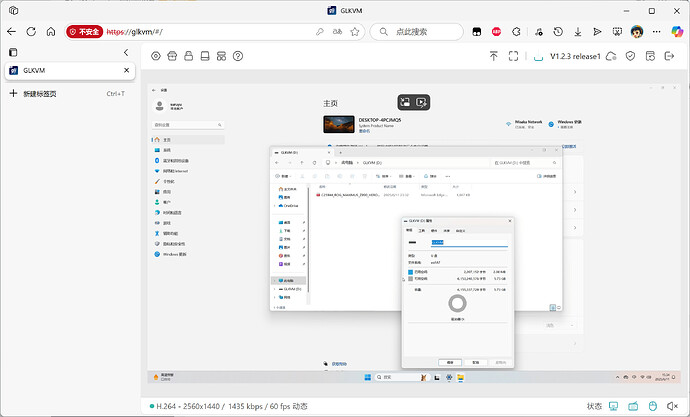The height and width of the screenshot is (417, 690).
Task: Select 主页 in the remote Settings sidebar
Action: tap(167, 140)
